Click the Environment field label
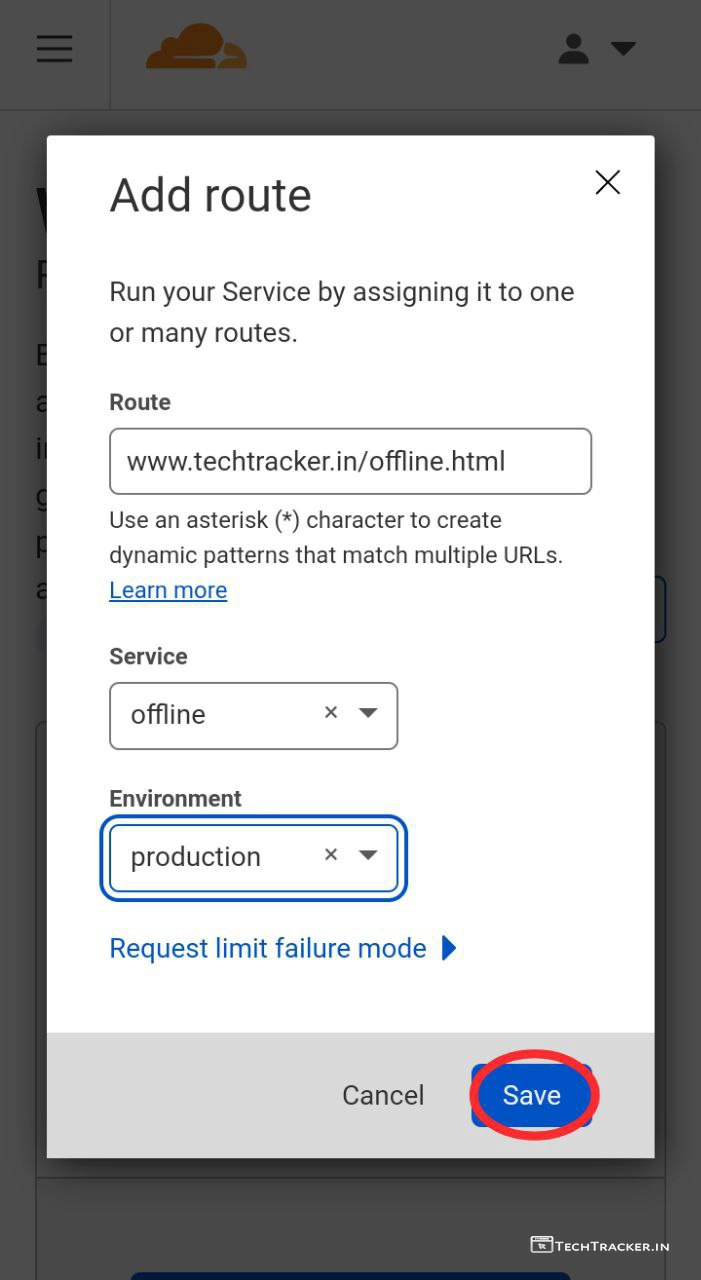Screen dimensions: 701x1280 175,798
